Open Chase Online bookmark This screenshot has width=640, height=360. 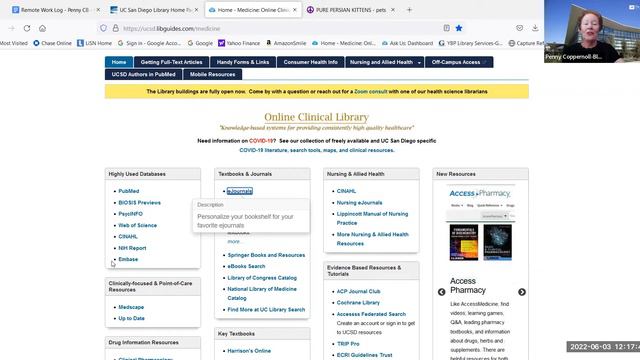pos(52,43)
